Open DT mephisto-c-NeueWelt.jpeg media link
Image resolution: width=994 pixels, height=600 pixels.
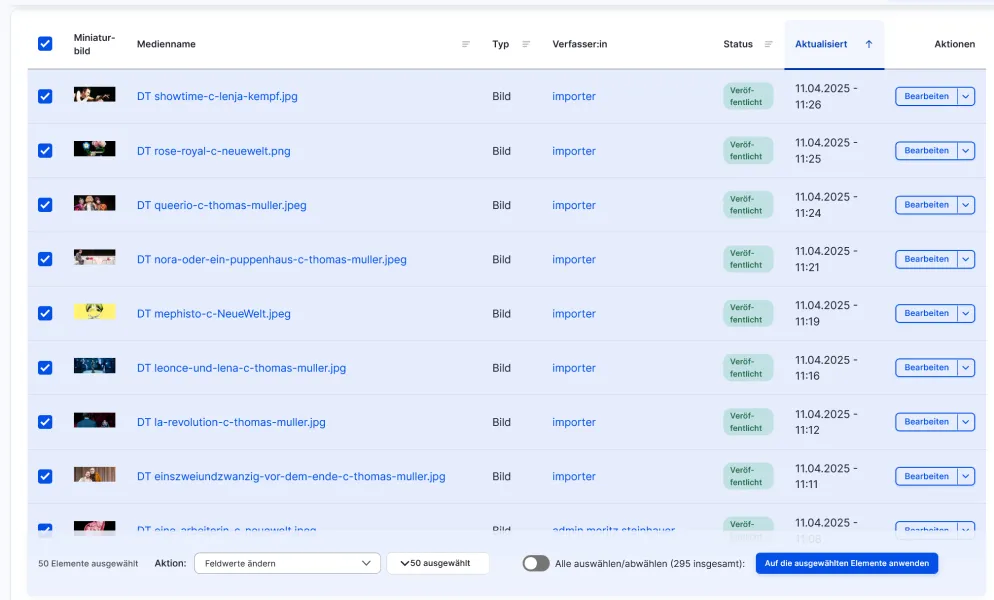pos(214,313)
